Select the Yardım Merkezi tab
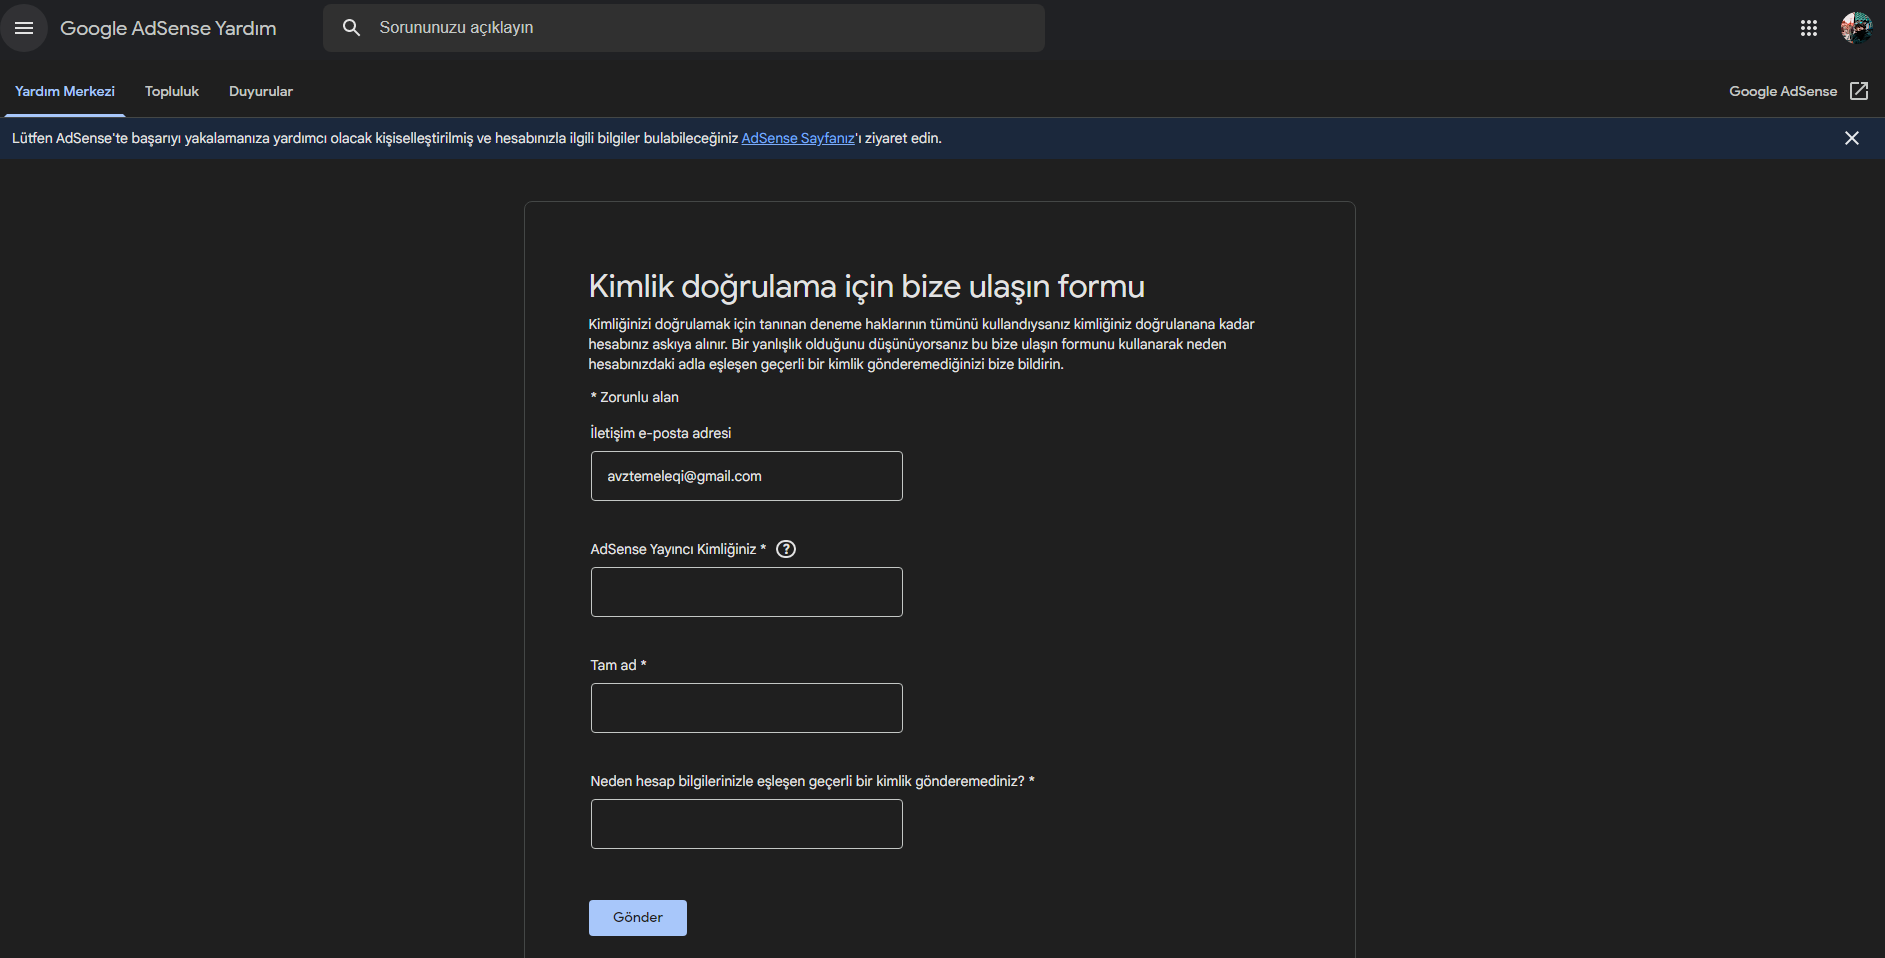This screenshot has height=958, width=1885. (x=65, y=91)
